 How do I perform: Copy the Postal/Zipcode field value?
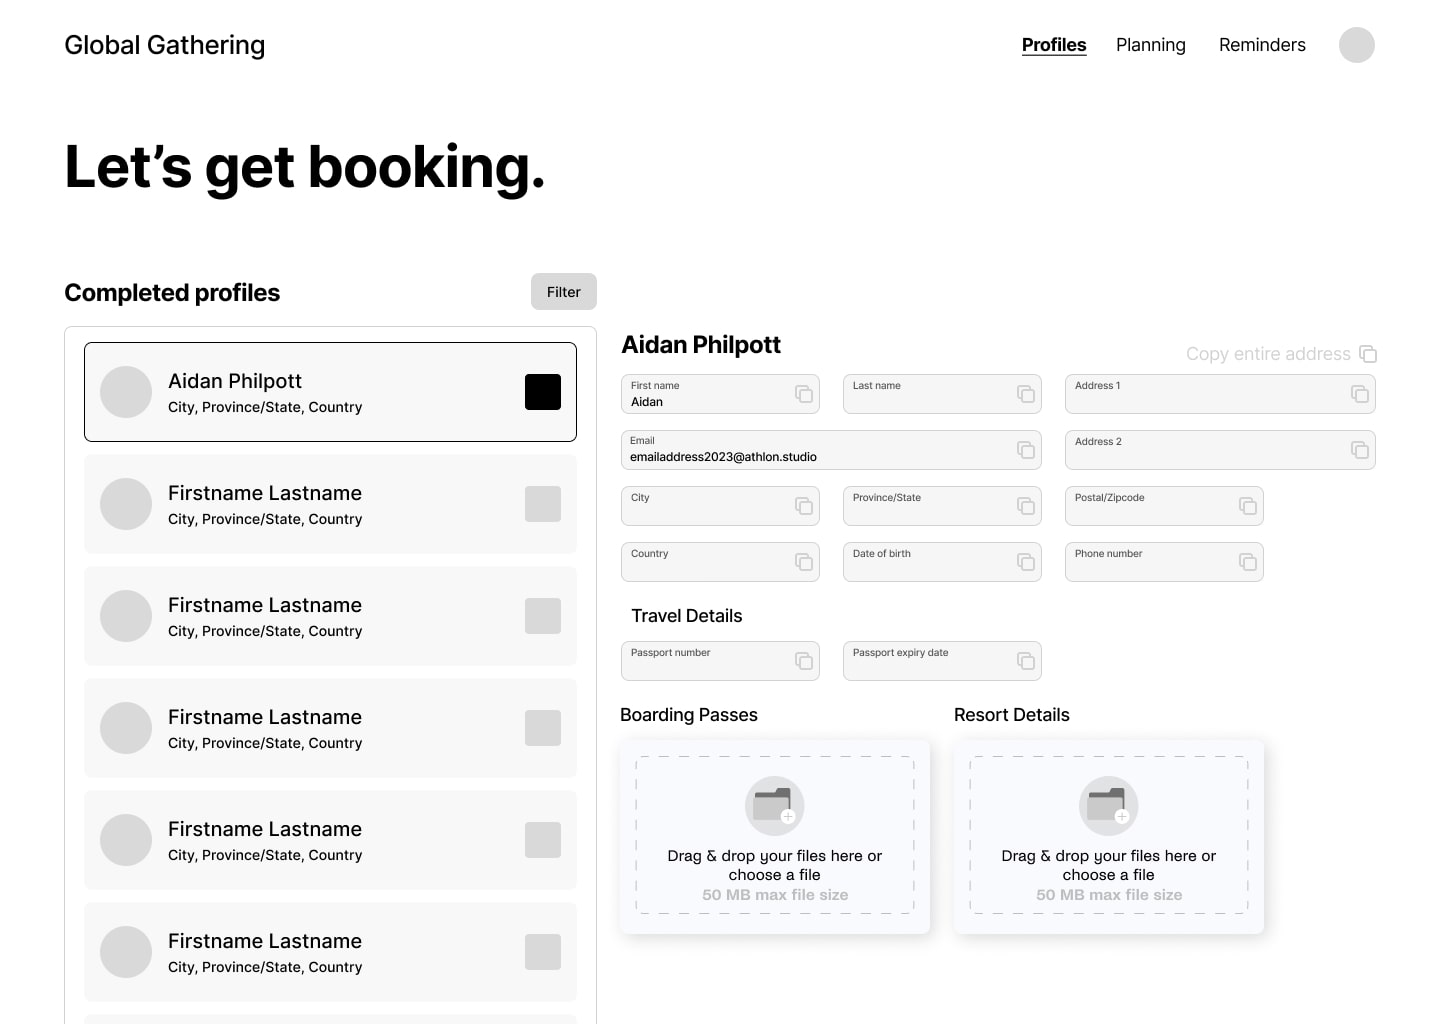coord(1248,506)
